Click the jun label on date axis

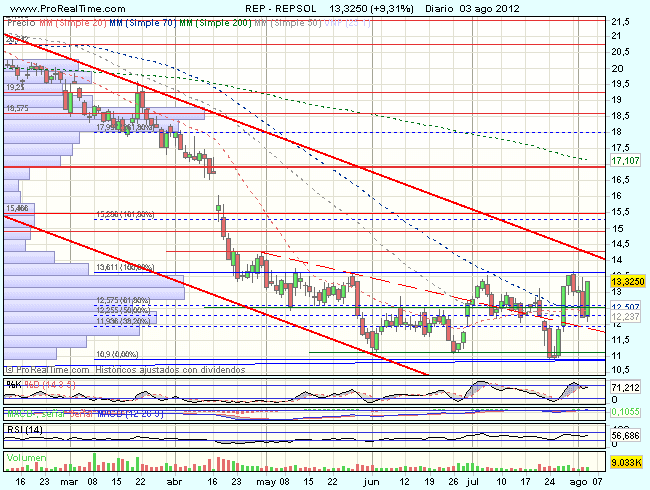click(x=371, y=482)
